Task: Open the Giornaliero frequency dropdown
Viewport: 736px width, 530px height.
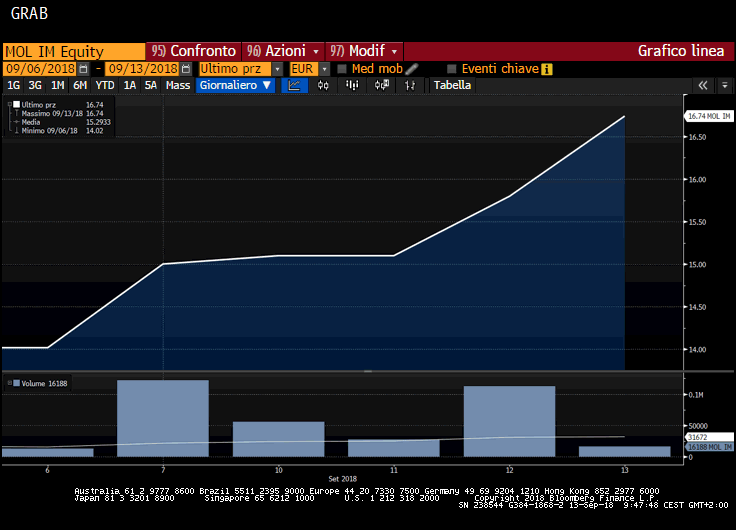Action: (x=236, y=86)
